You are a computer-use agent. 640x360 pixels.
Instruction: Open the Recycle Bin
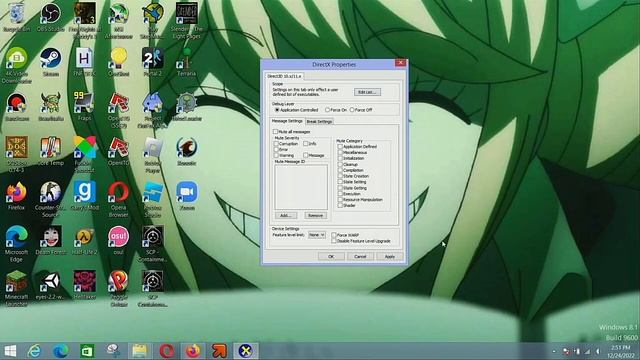coord(16,17)
